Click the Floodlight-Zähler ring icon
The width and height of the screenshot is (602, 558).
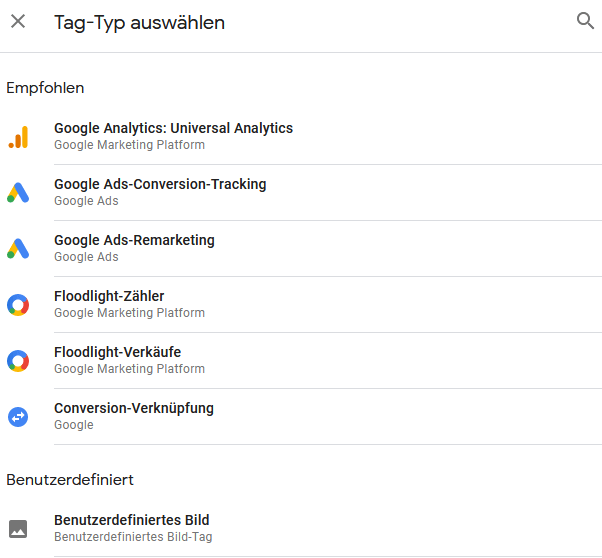click(x=18, y=305)
